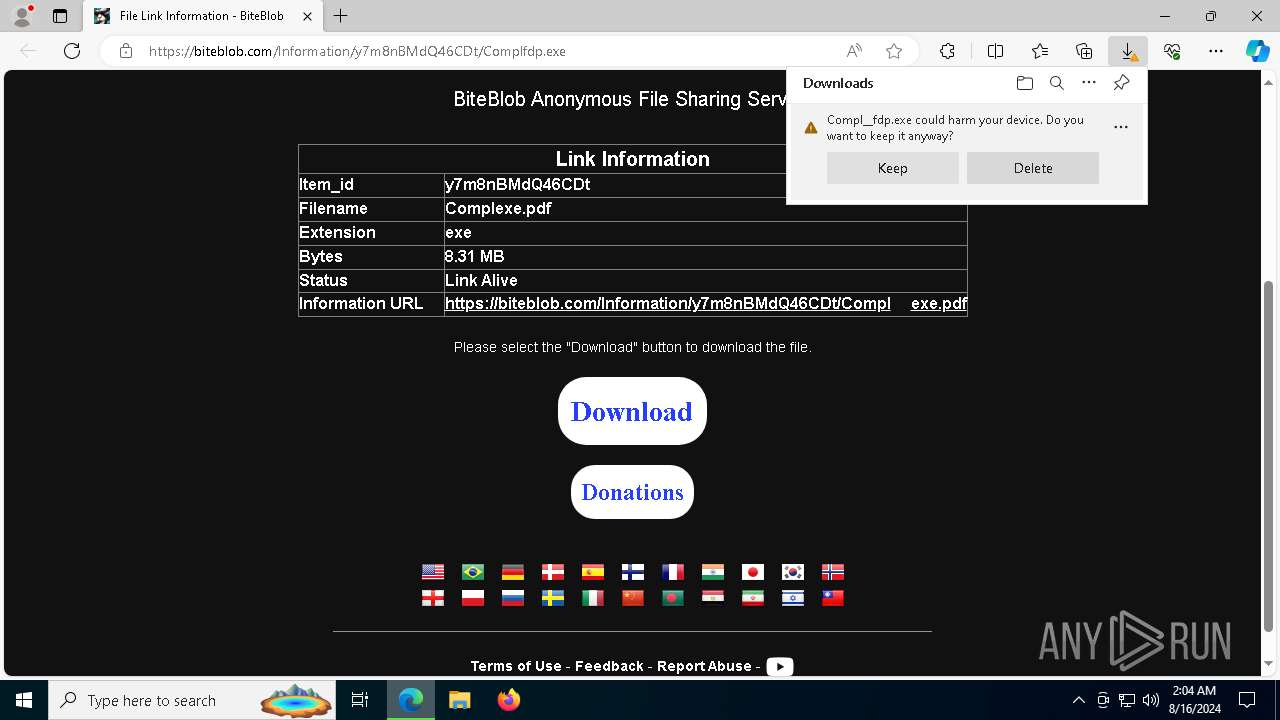Viewport: 1280px width, 720px height.
Task: View site information lock icon
Action: [126, 51]
